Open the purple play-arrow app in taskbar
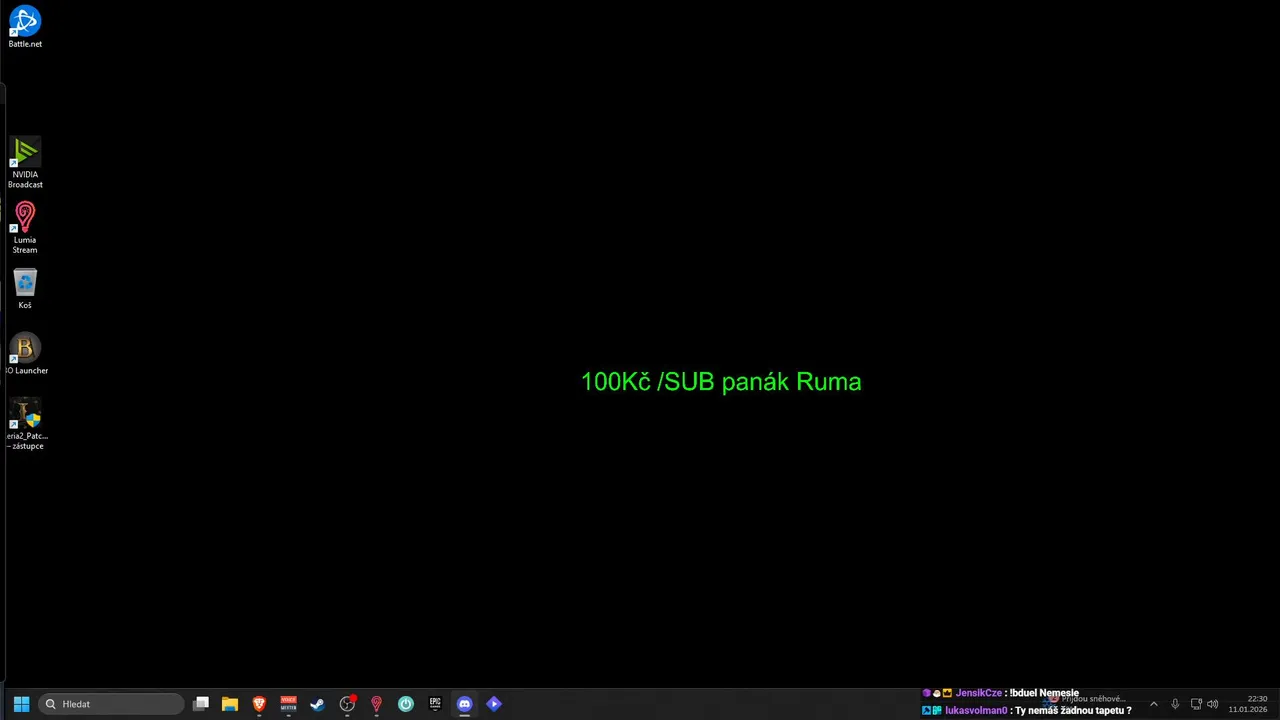Image resolution: width=1280 pixels, height=720 pixels. tap(494, 704)
